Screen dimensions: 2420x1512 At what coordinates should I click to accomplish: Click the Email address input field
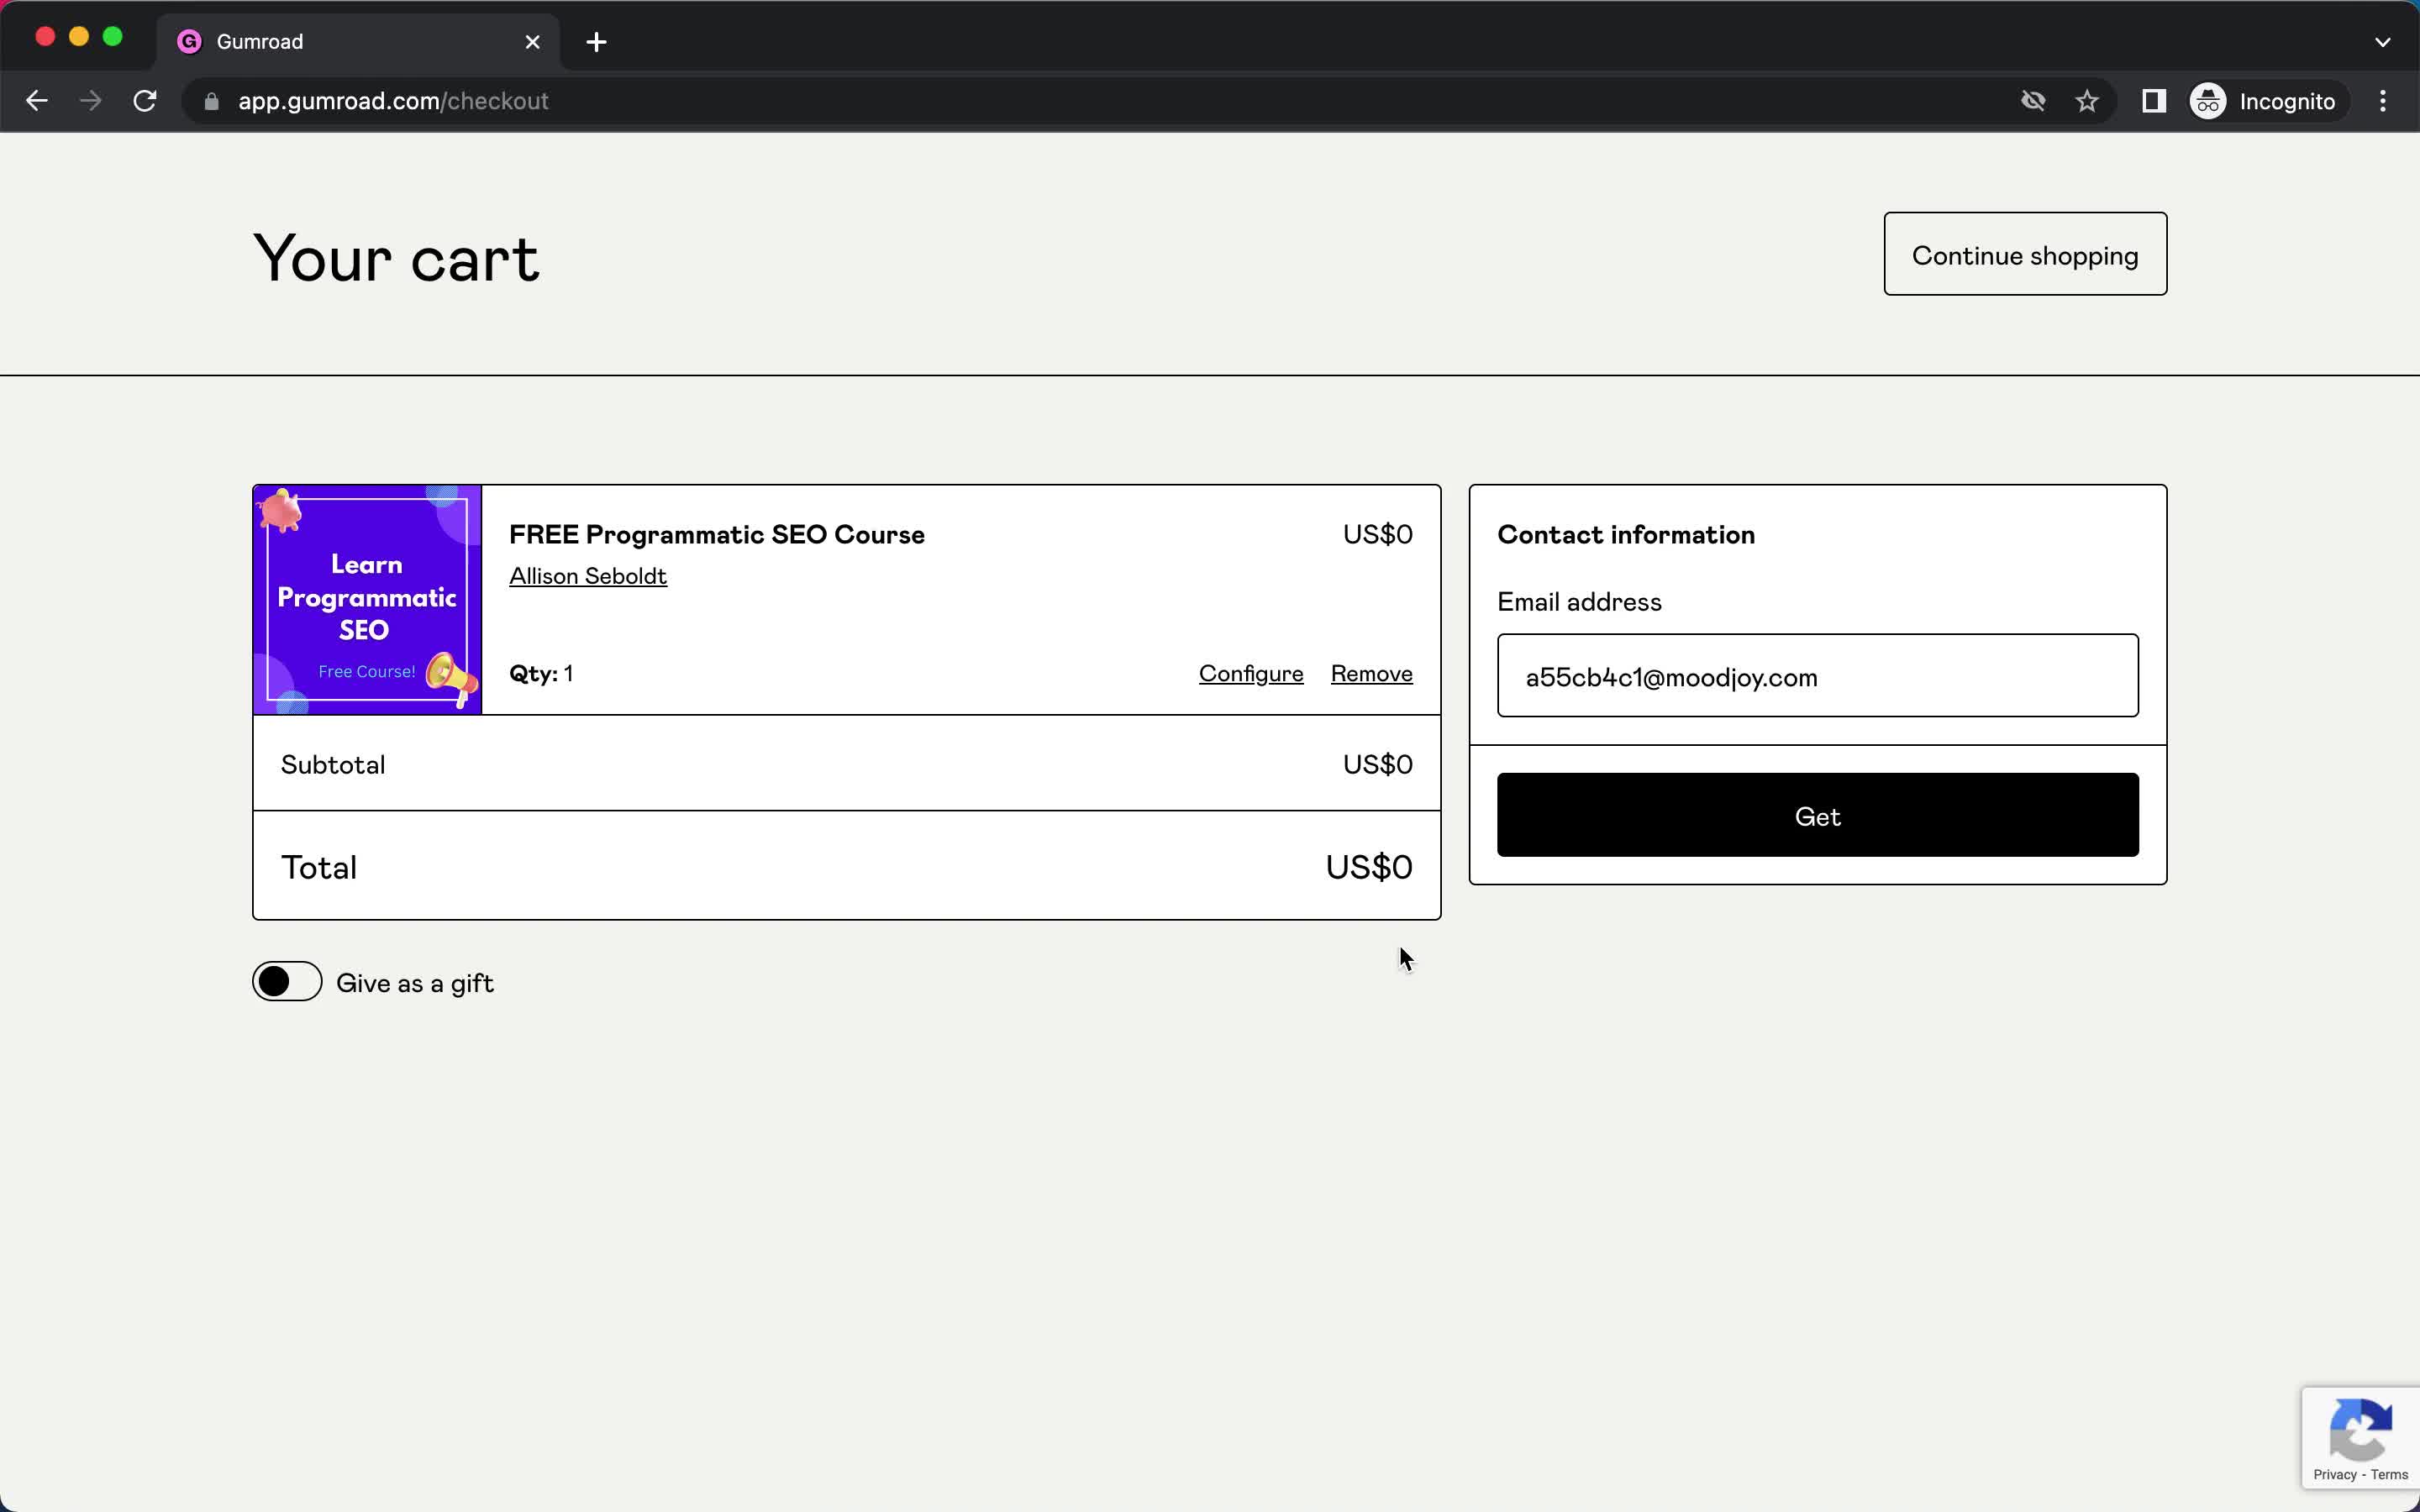click(x=1817, y=675)
